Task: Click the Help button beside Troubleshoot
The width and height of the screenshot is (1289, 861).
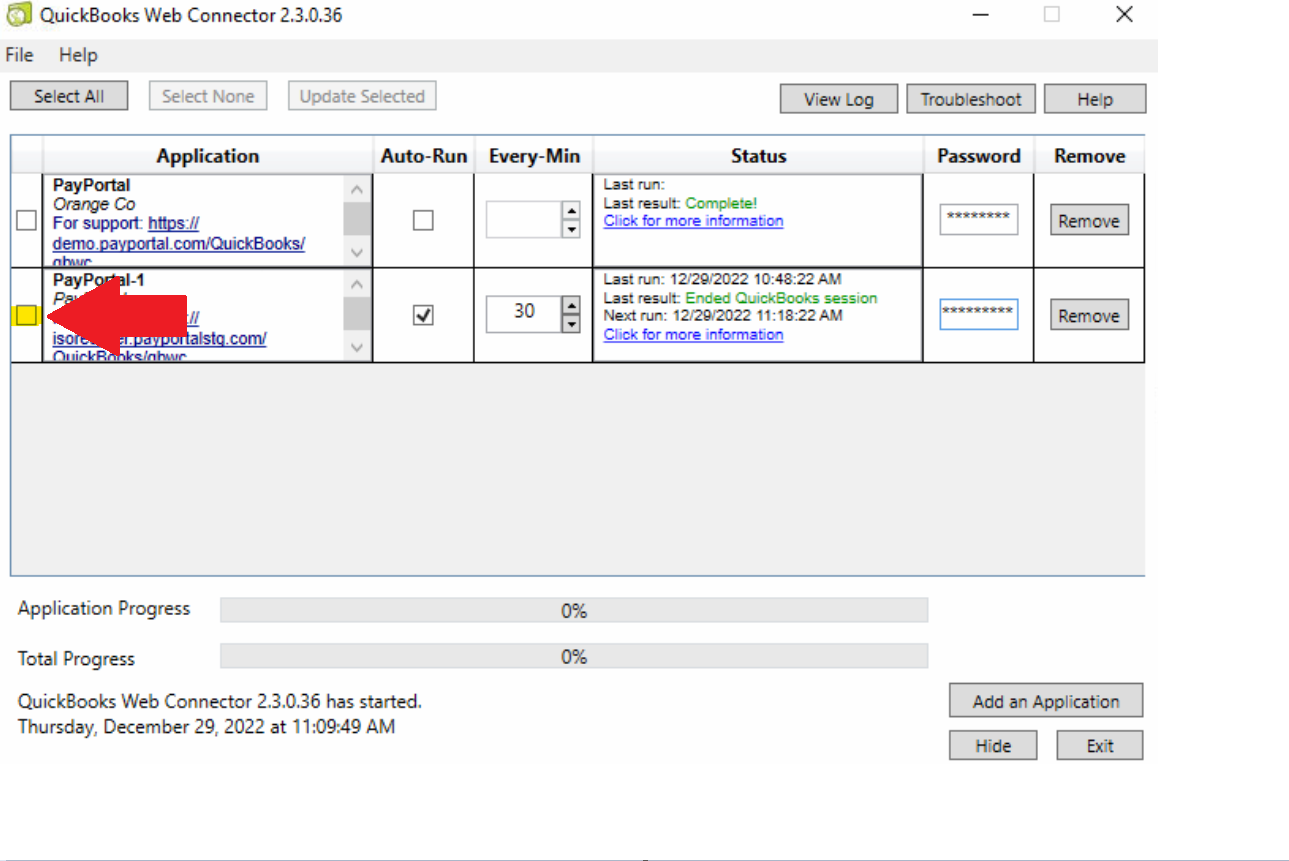Action: (1095, 99)
